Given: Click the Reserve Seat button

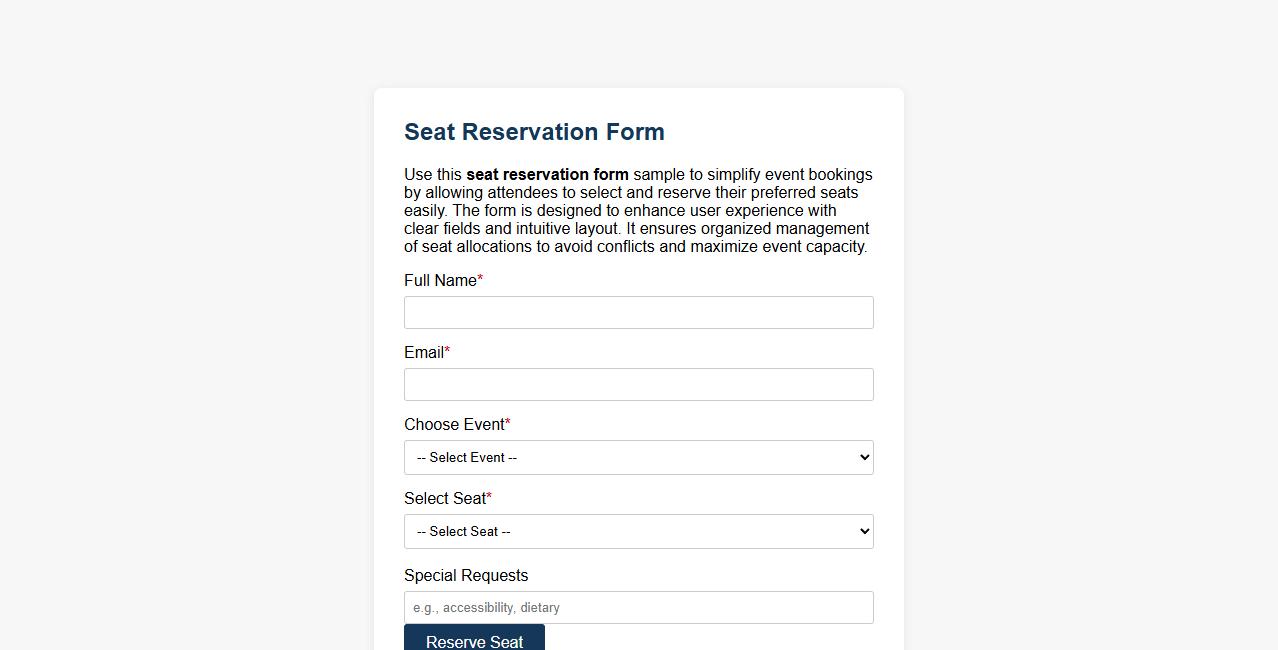Looking at the screenshot, I should point(474,640).
